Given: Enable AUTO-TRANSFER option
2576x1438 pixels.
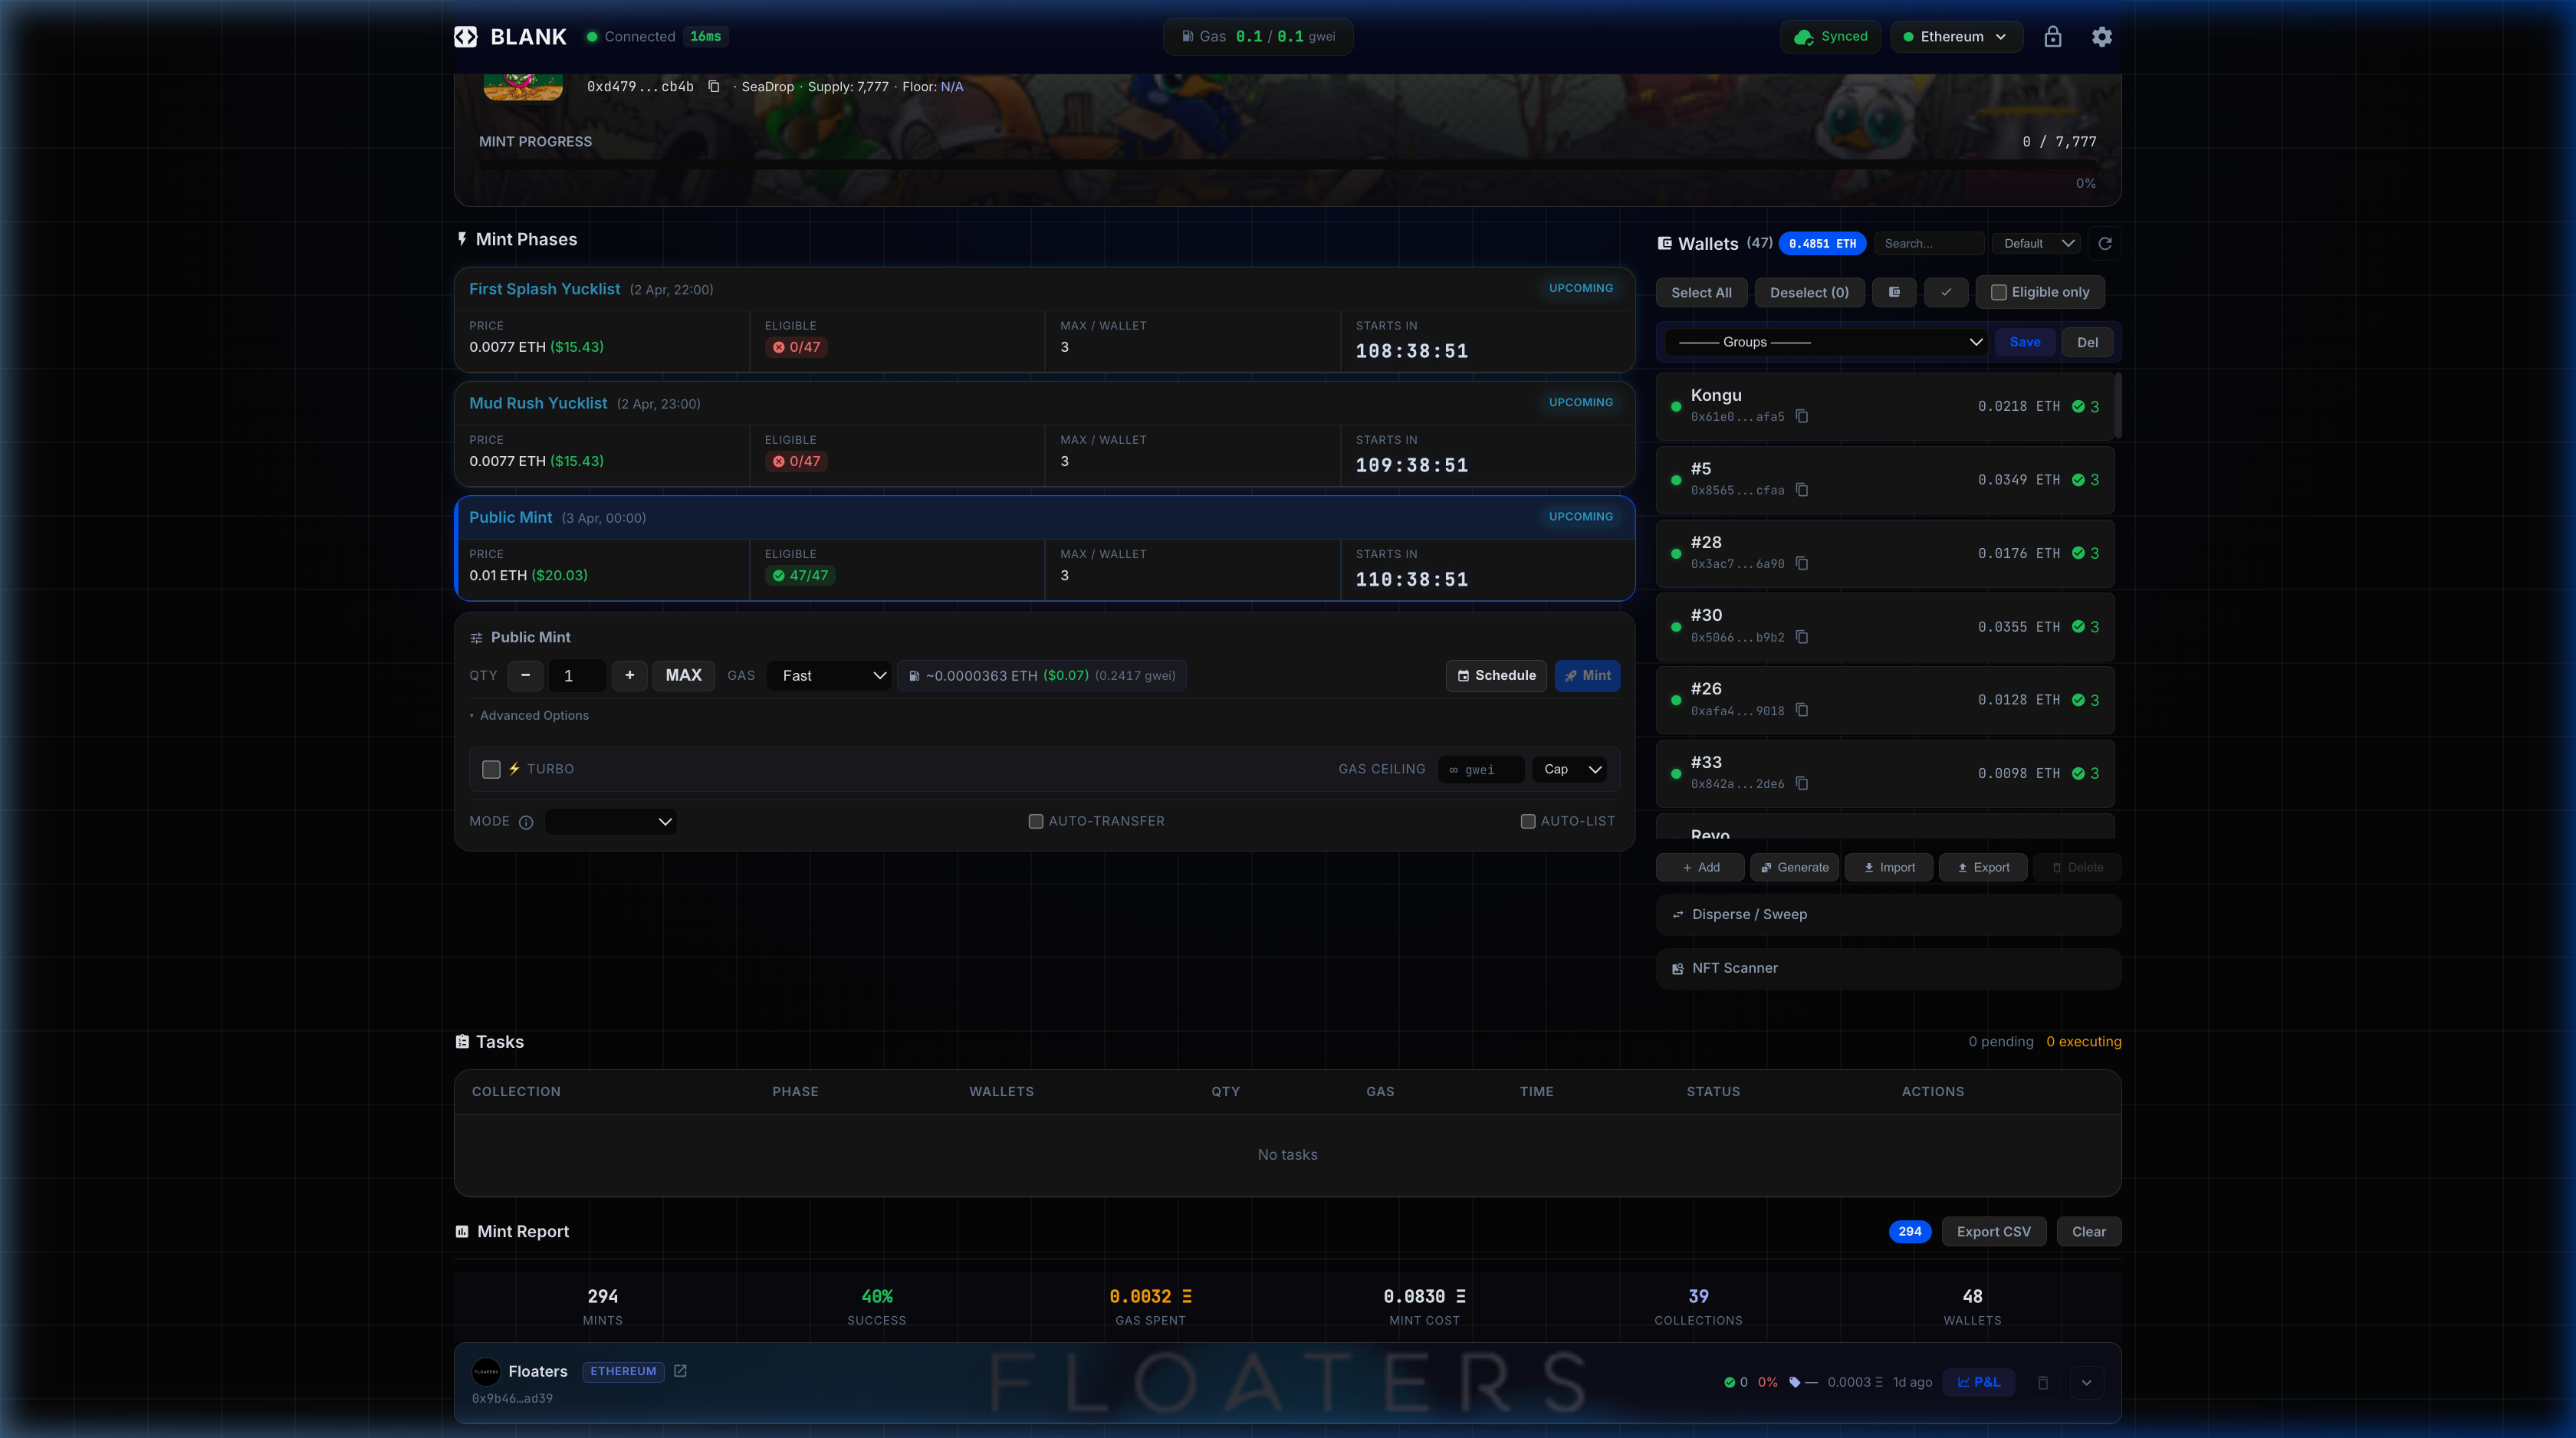Looking at the screenshot, I should (x=1036, y=822).
